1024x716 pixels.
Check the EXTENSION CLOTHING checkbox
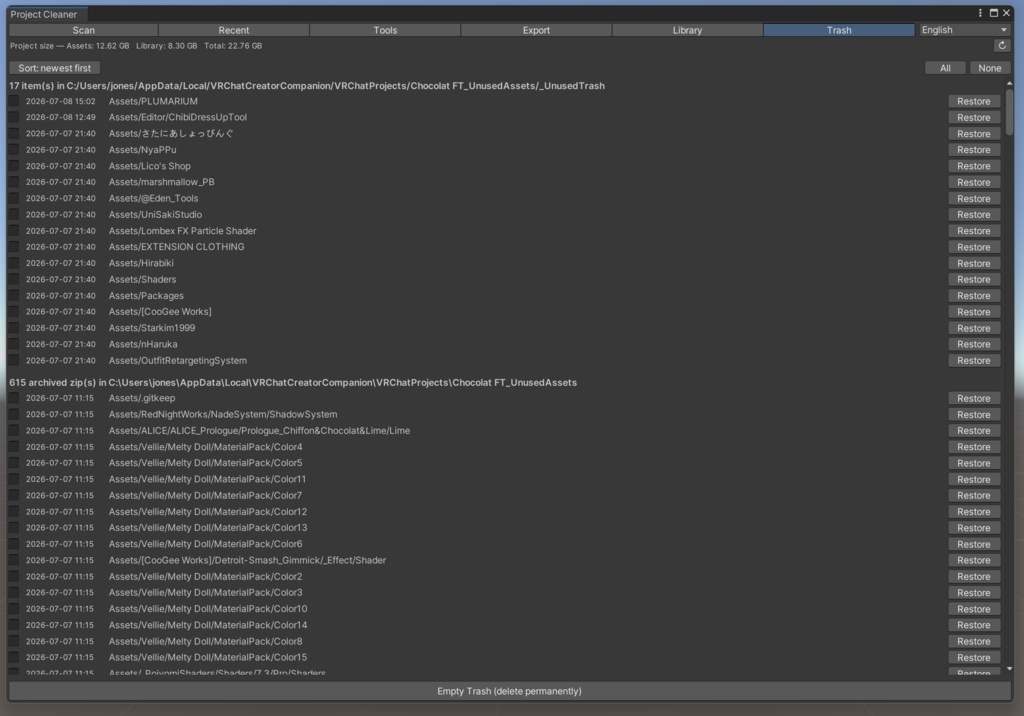point(14,247)
